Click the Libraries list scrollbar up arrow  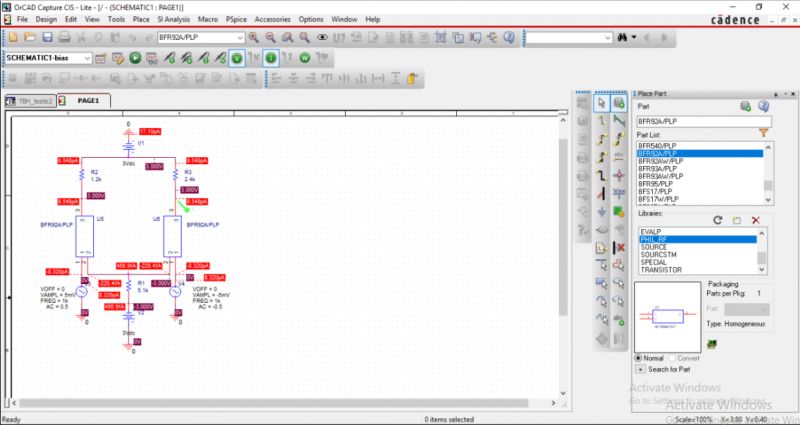click(x=762, y=233)
